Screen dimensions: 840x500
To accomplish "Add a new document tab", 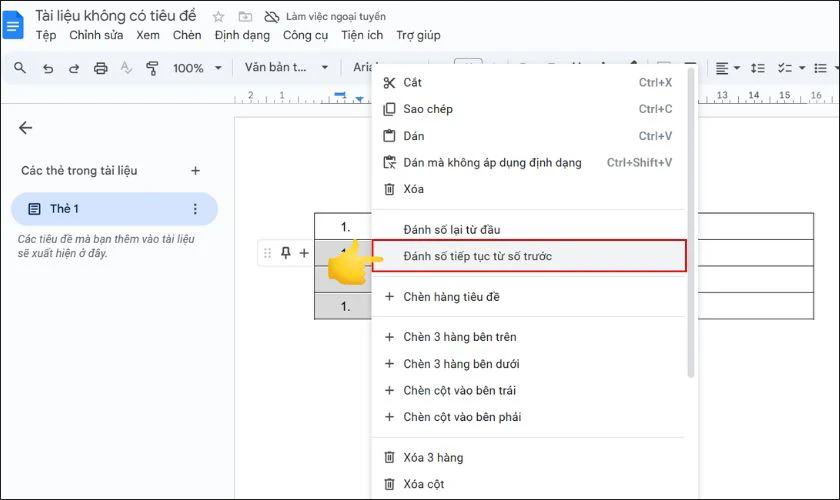I will click(196, 170).
